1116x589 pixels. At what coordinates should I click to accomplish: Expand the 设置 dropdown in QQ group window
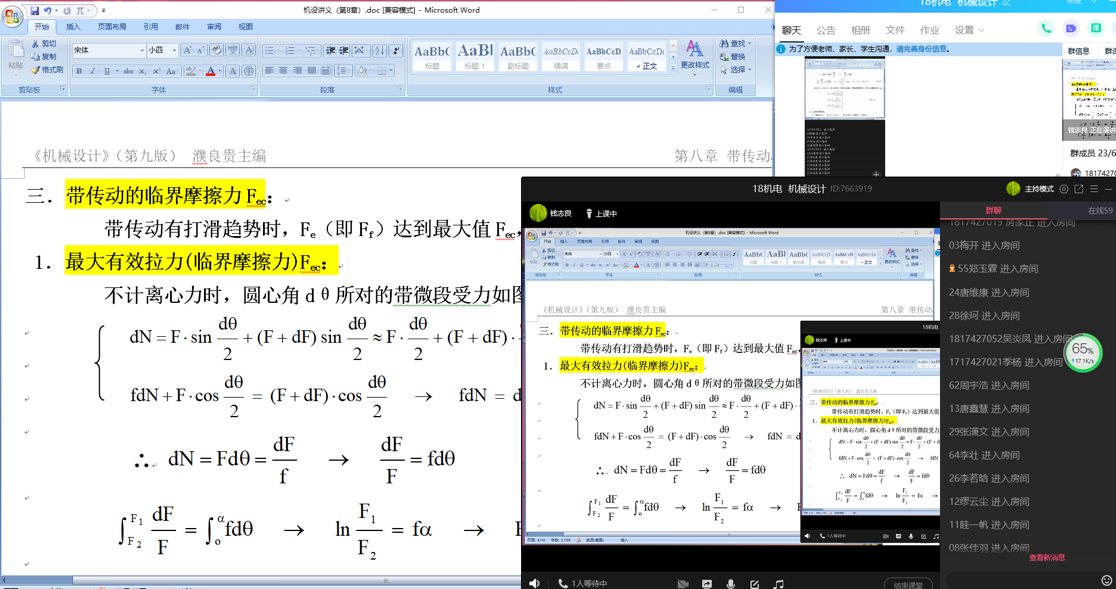click(968, 31)
